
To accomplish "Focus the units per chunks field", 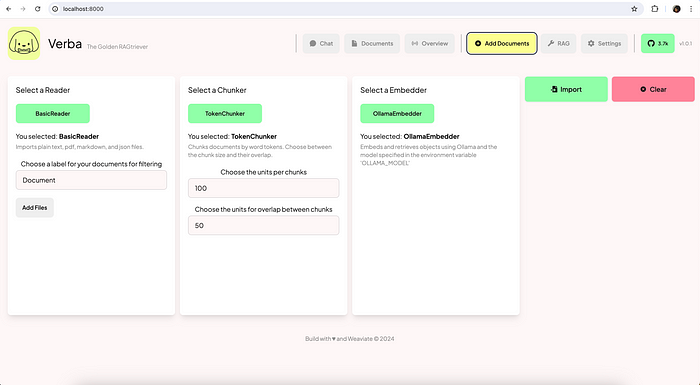I will [263, 188].
